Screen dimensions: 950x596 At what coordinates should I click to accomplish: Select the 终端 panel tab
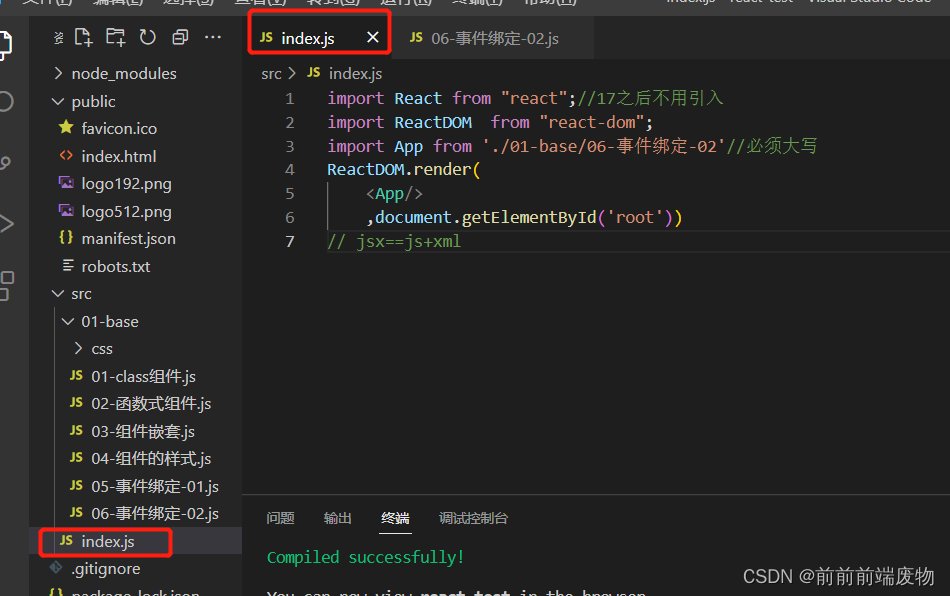click(x=395, y=518)
